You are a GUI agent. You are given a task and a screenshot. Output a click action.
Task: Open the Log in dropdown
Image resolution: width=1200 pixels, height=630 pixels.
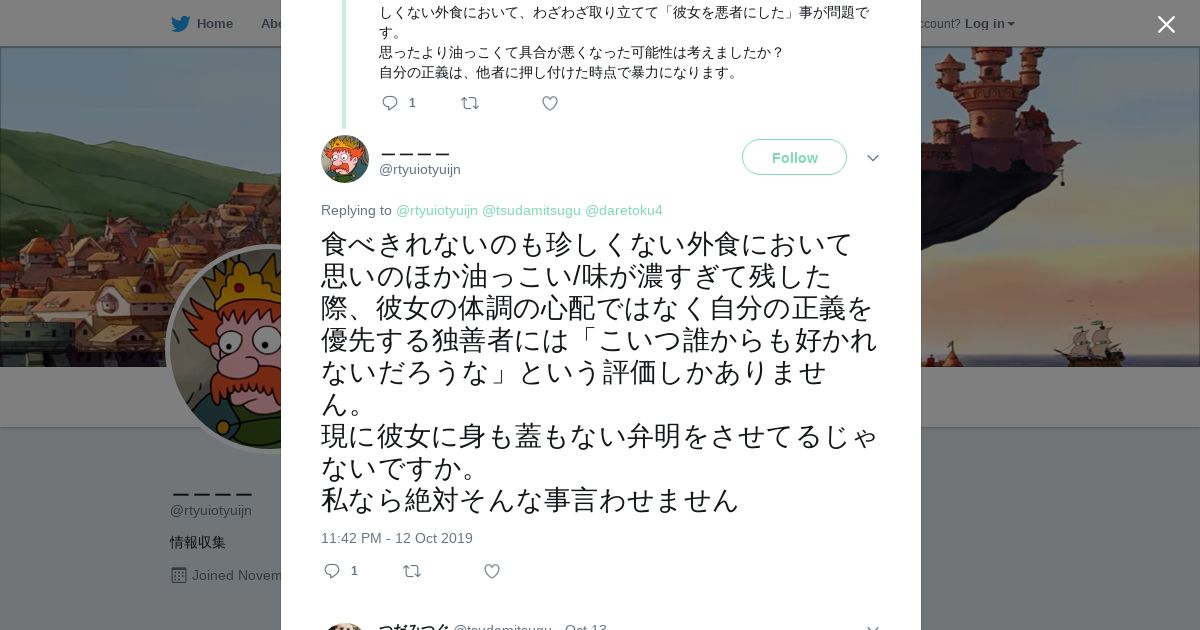point(989,24)
